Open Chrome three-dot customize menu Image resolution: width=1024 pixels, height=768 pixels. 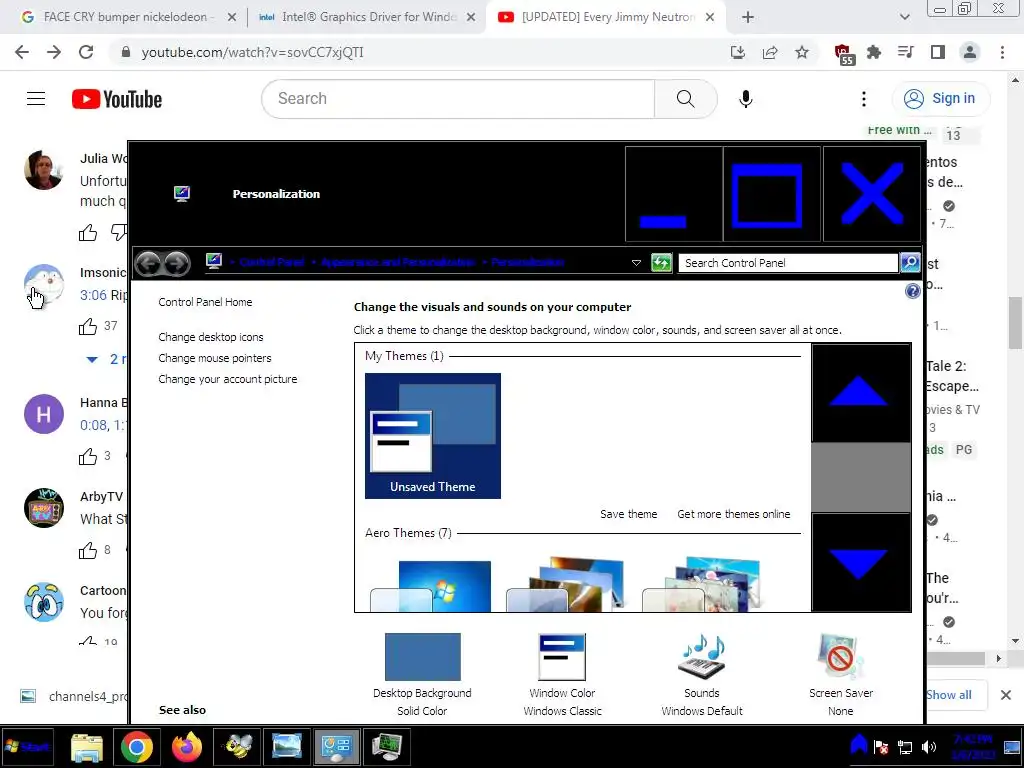click(1002, 52)
